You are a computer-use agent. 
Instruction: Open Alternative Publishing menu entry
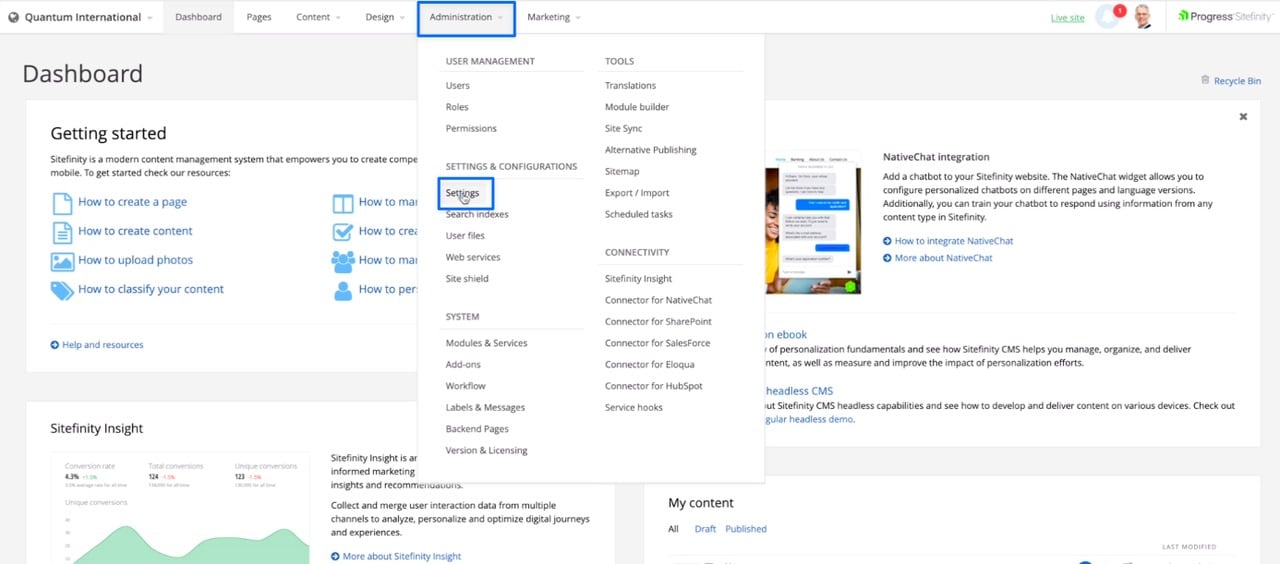click(650, 150)
